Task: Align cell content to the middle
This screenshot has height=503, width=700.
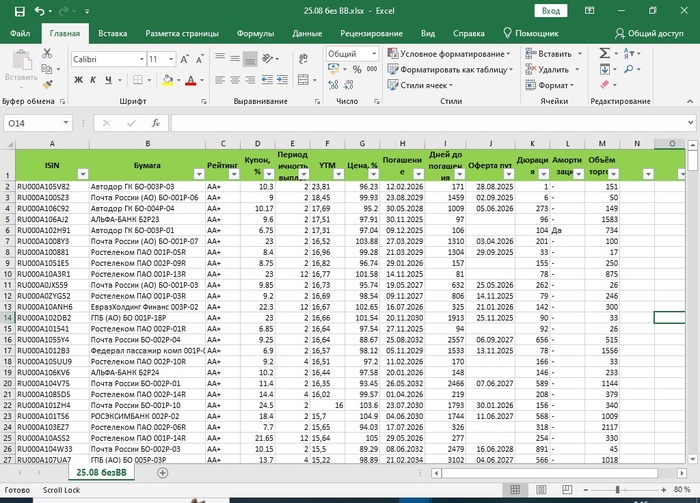Action: (235, 58)
